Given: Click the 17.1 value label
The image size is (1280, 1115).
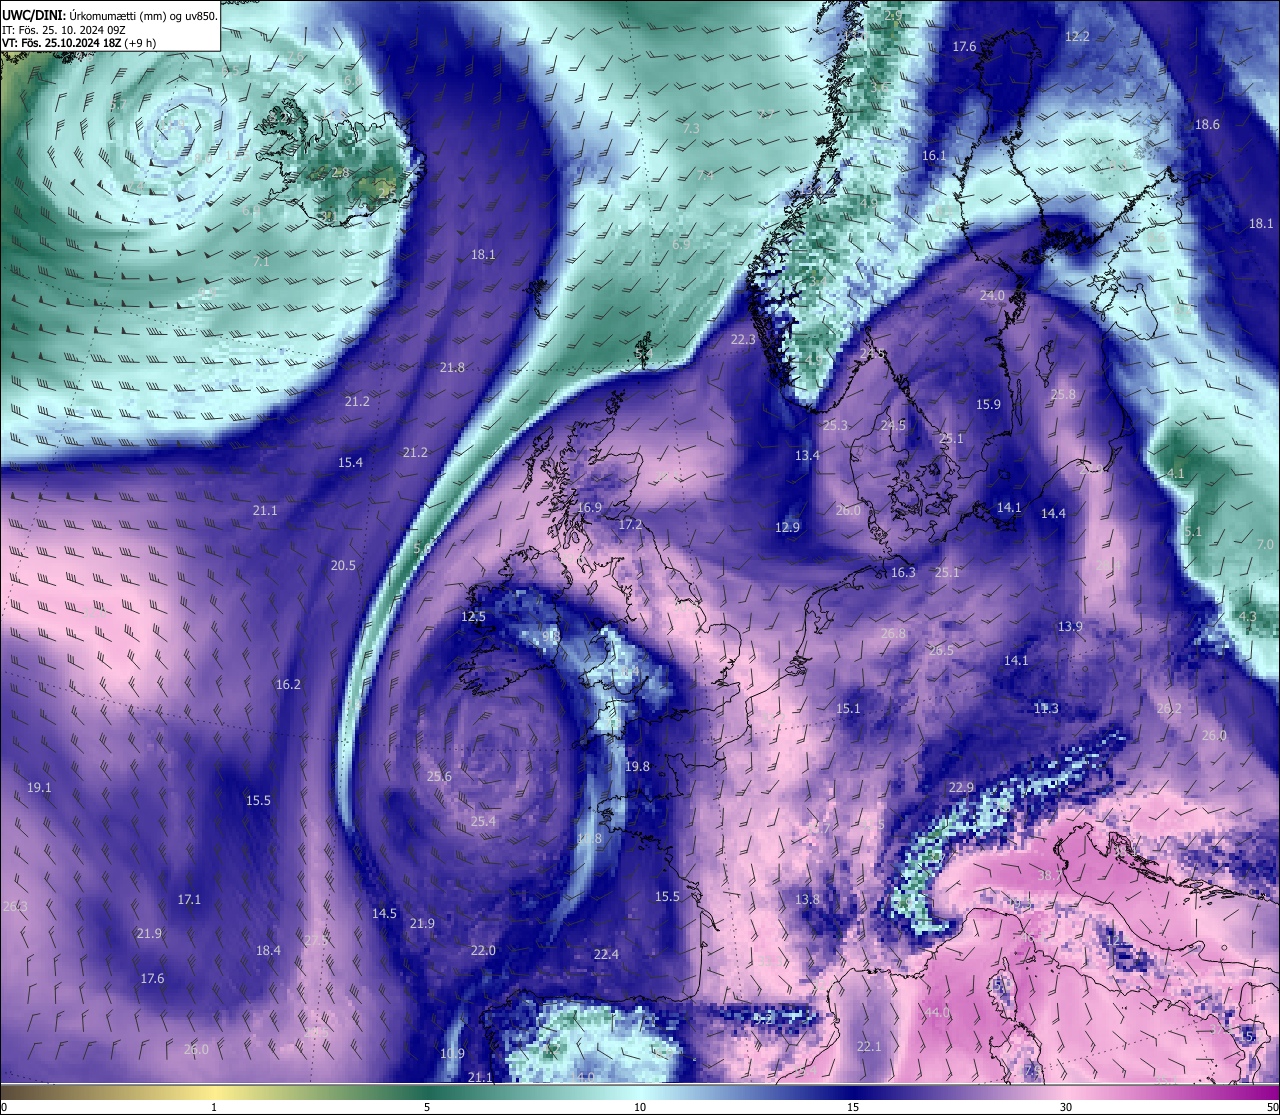Looking at the screenshot, I should click(189, 899).
